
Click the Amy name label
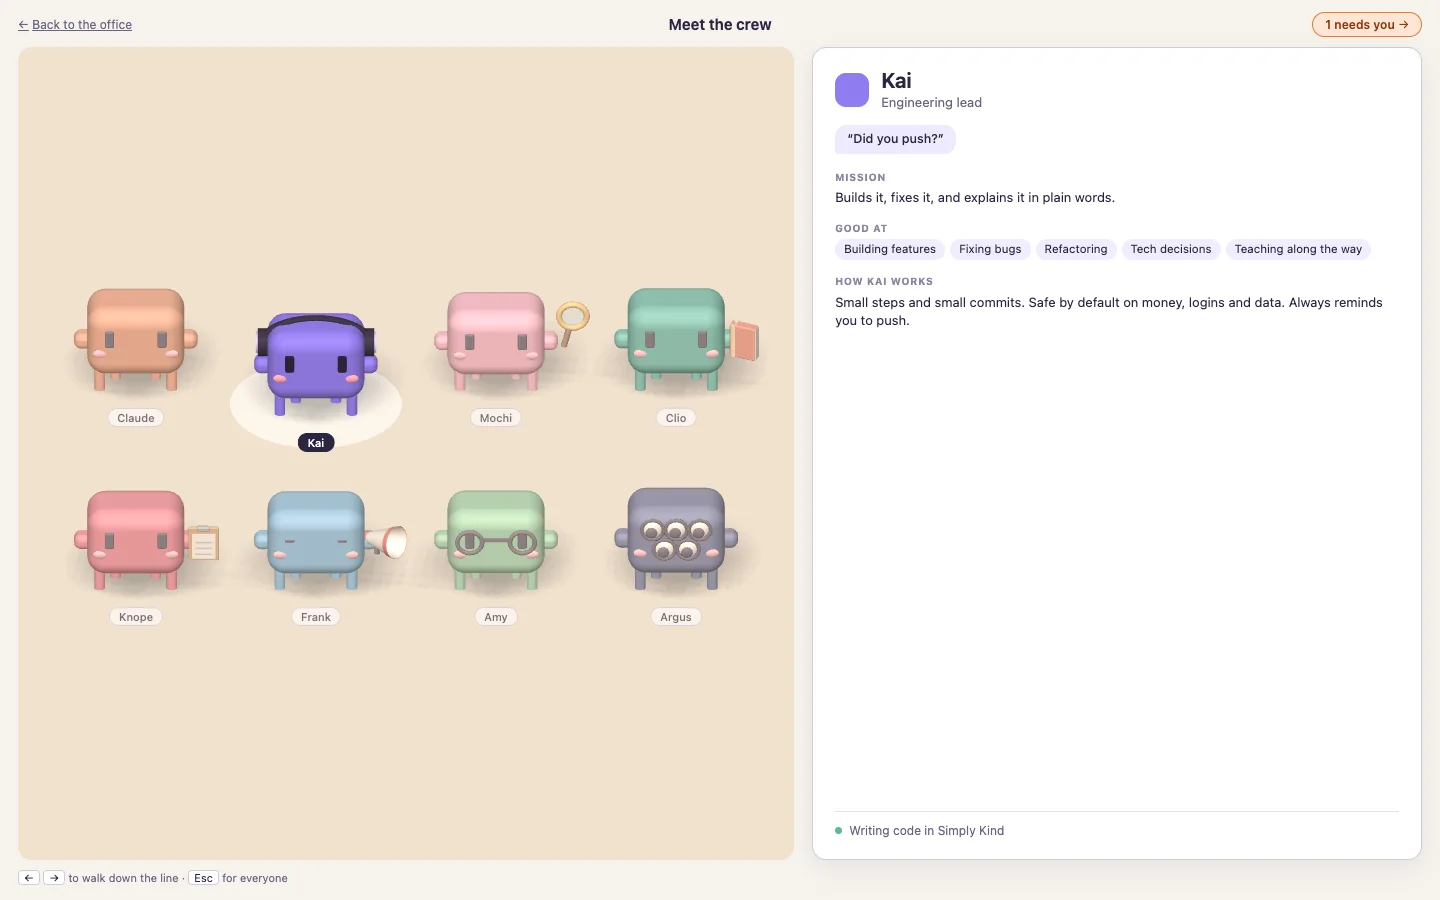[496, 617]
